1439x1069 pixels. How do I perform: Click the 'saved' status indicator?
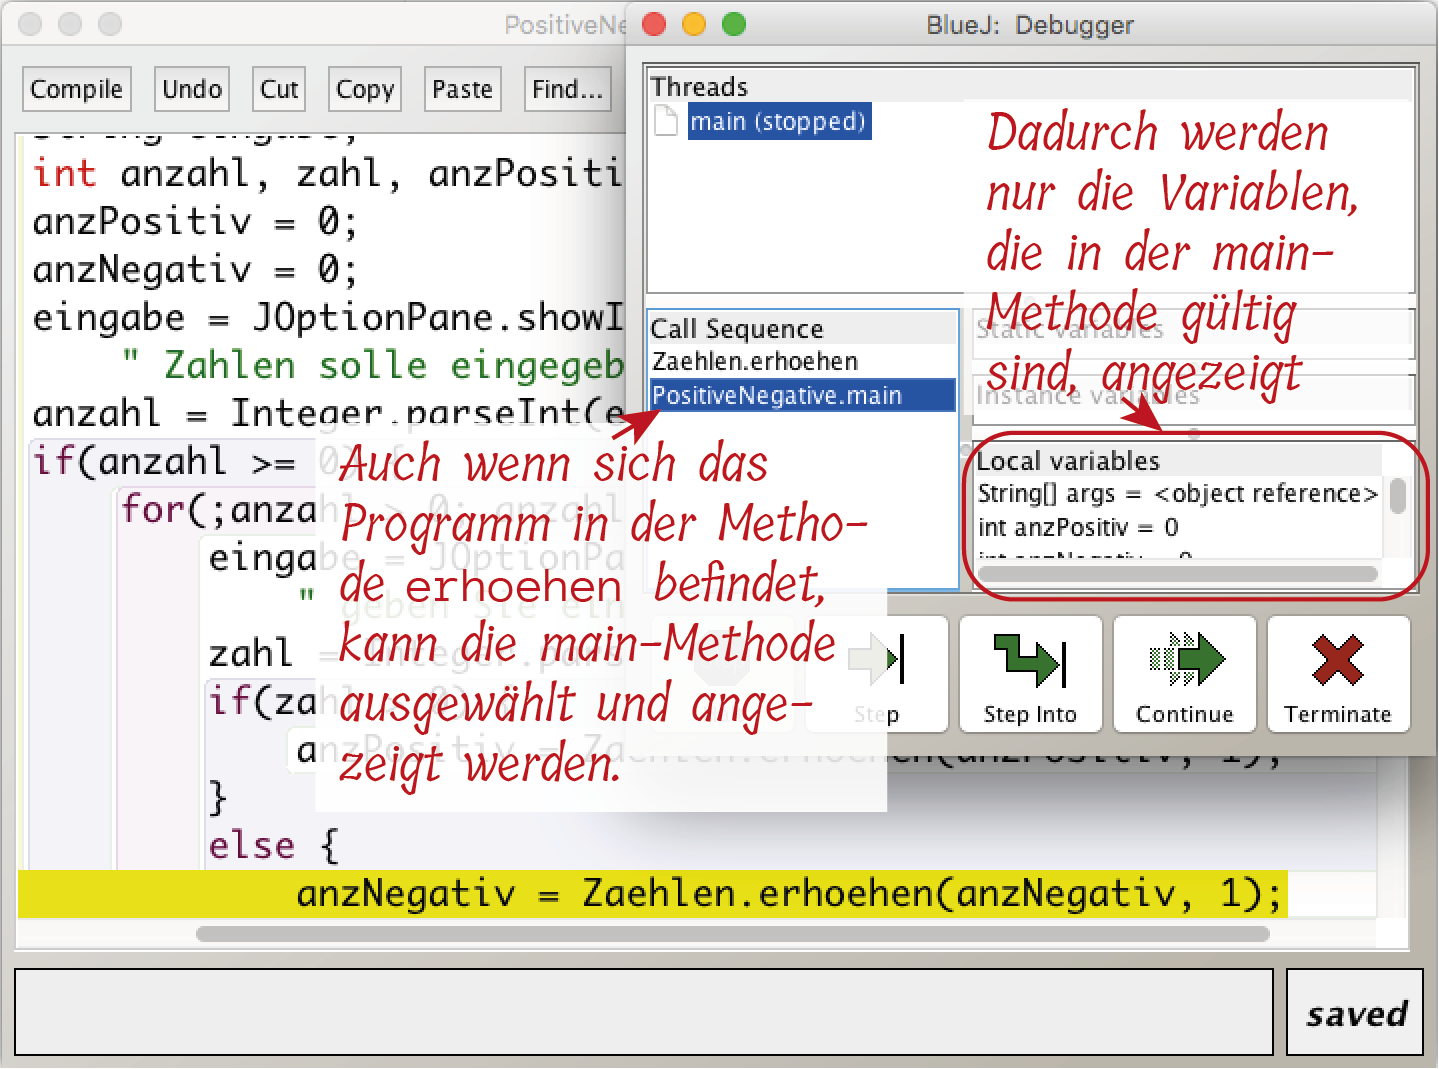pyautogui.click(x=1355, y=1012)
